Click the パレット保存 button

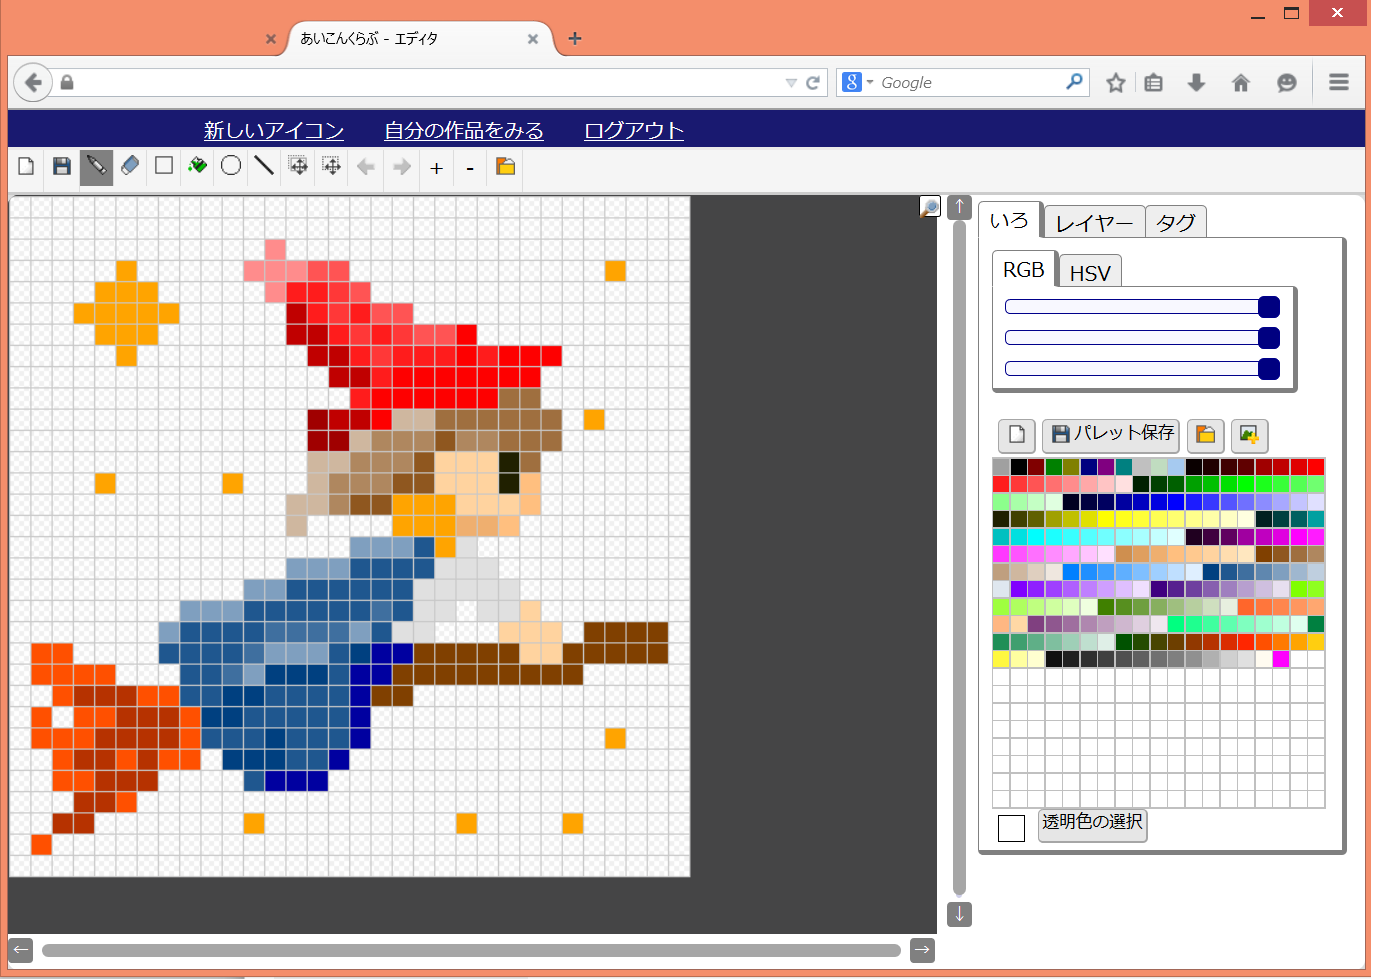coord(1111,435)
